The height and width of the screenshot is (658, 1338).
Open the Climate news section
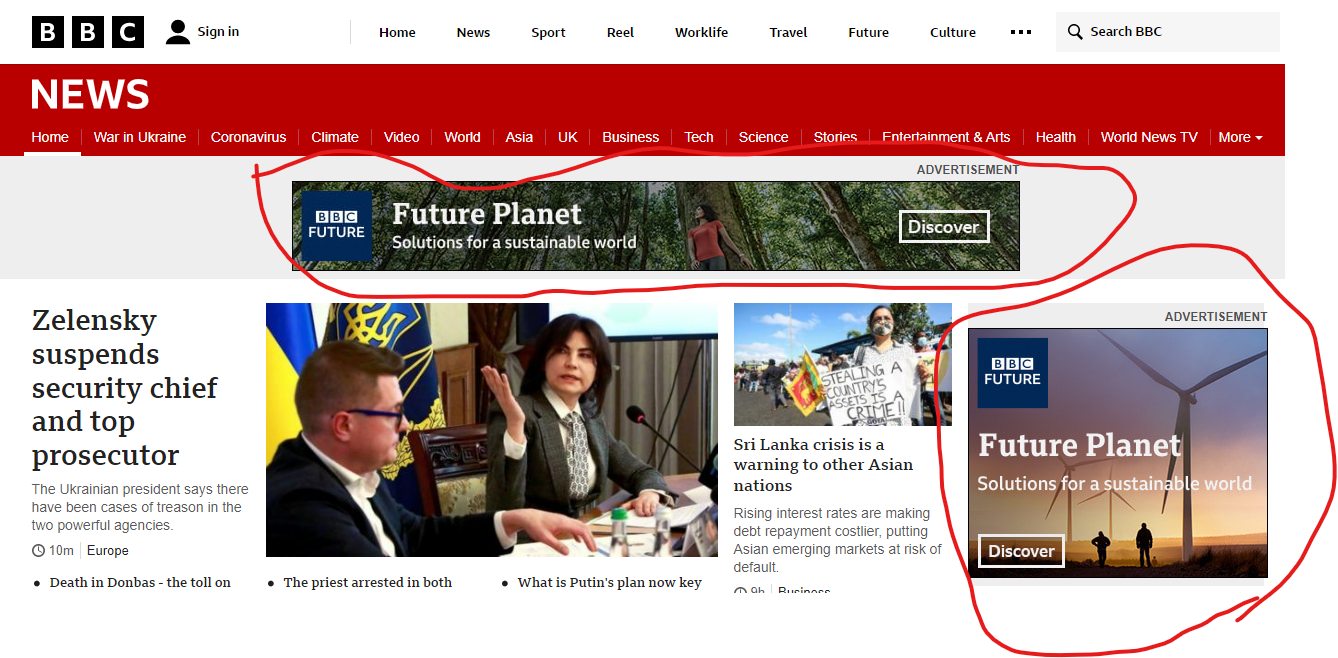point(335,137)
